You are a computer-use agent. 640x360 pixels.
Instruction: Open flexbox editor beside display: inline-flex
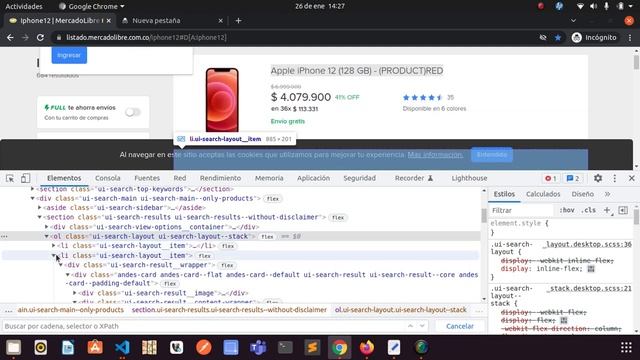click(591, 269)
